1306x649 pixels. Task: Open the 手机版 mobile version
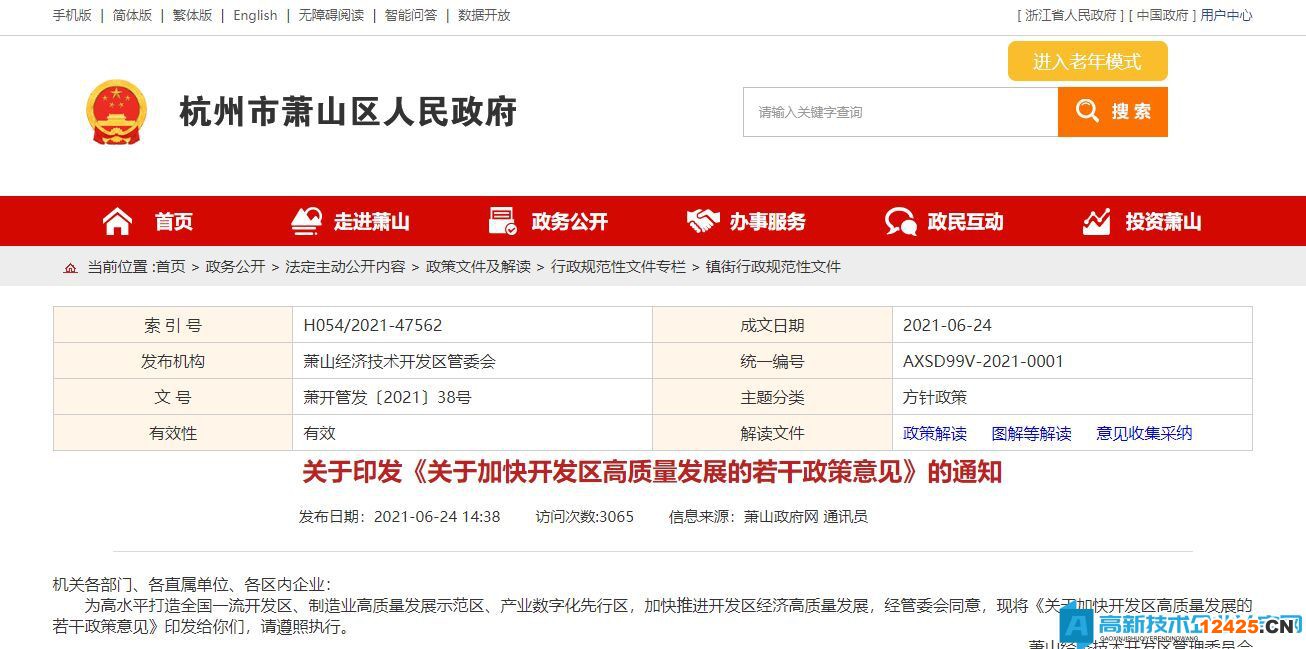72,15
